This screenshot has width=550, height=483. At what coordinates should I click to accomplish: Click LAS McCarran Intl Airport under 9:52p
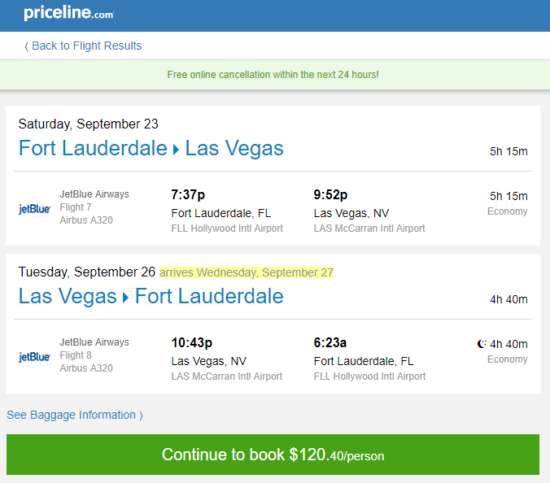click(369, 228)
